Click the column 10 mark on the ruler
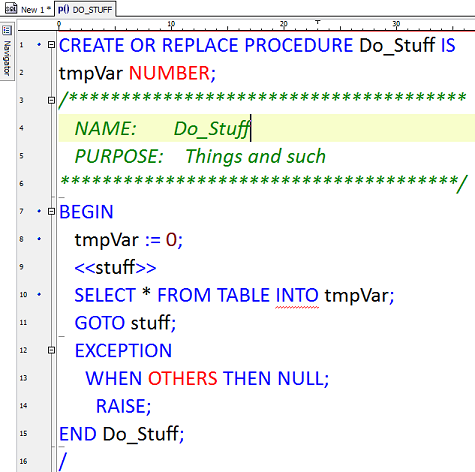This screenshot has width=475, height=472. 171,24
